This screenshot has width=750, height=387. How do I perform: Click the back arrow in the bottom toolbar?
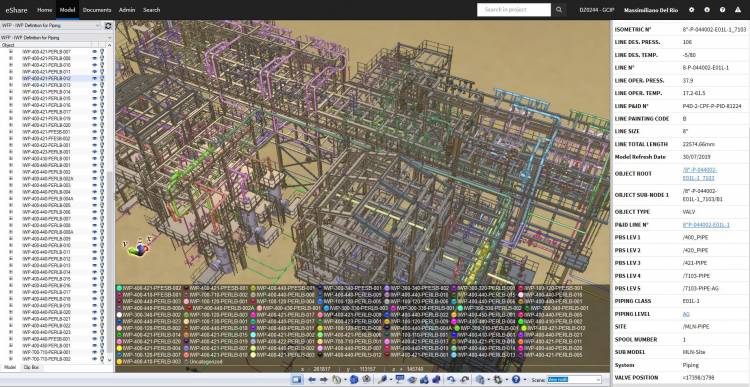(312, 379)
